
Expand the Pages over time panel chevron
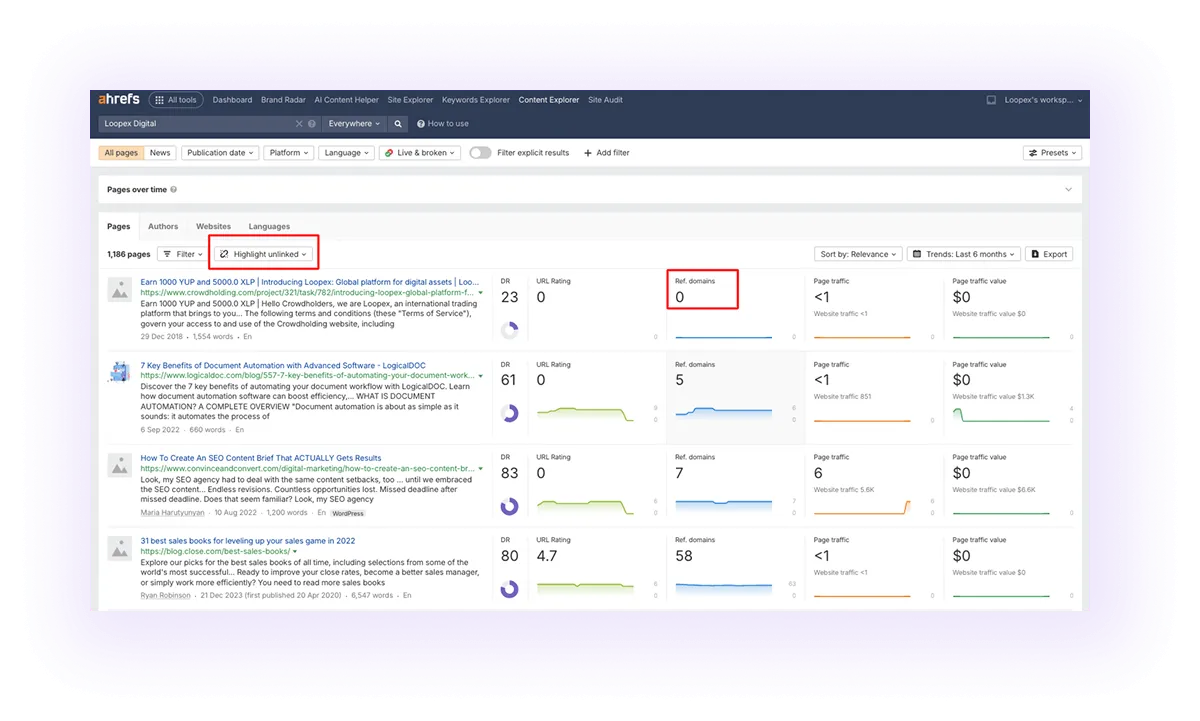click(x=1068, y=190)
